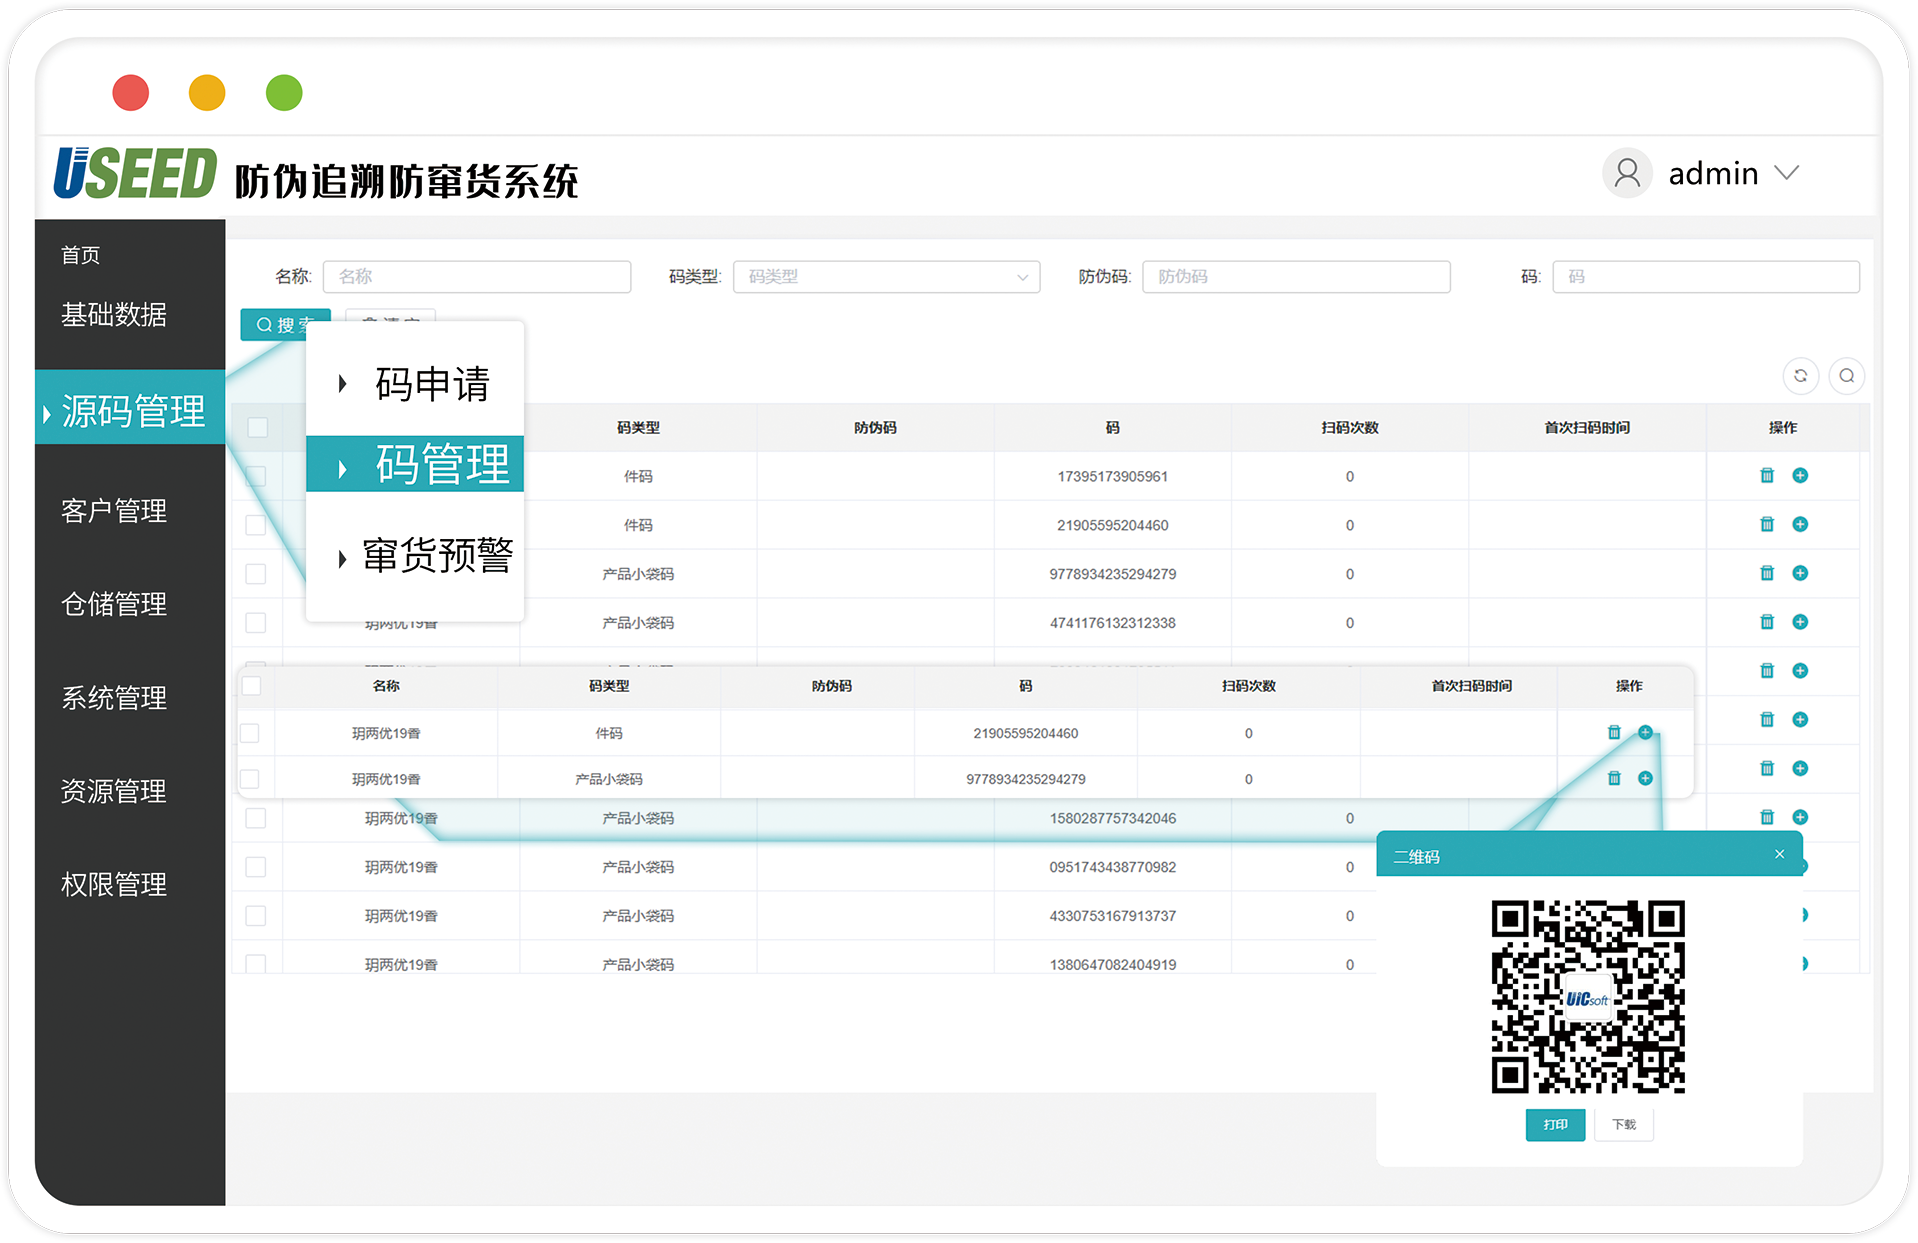Click the 打印 button in QR popup
The width and height of the screenshot is (1918, 1243).
pos(1554,1125)
